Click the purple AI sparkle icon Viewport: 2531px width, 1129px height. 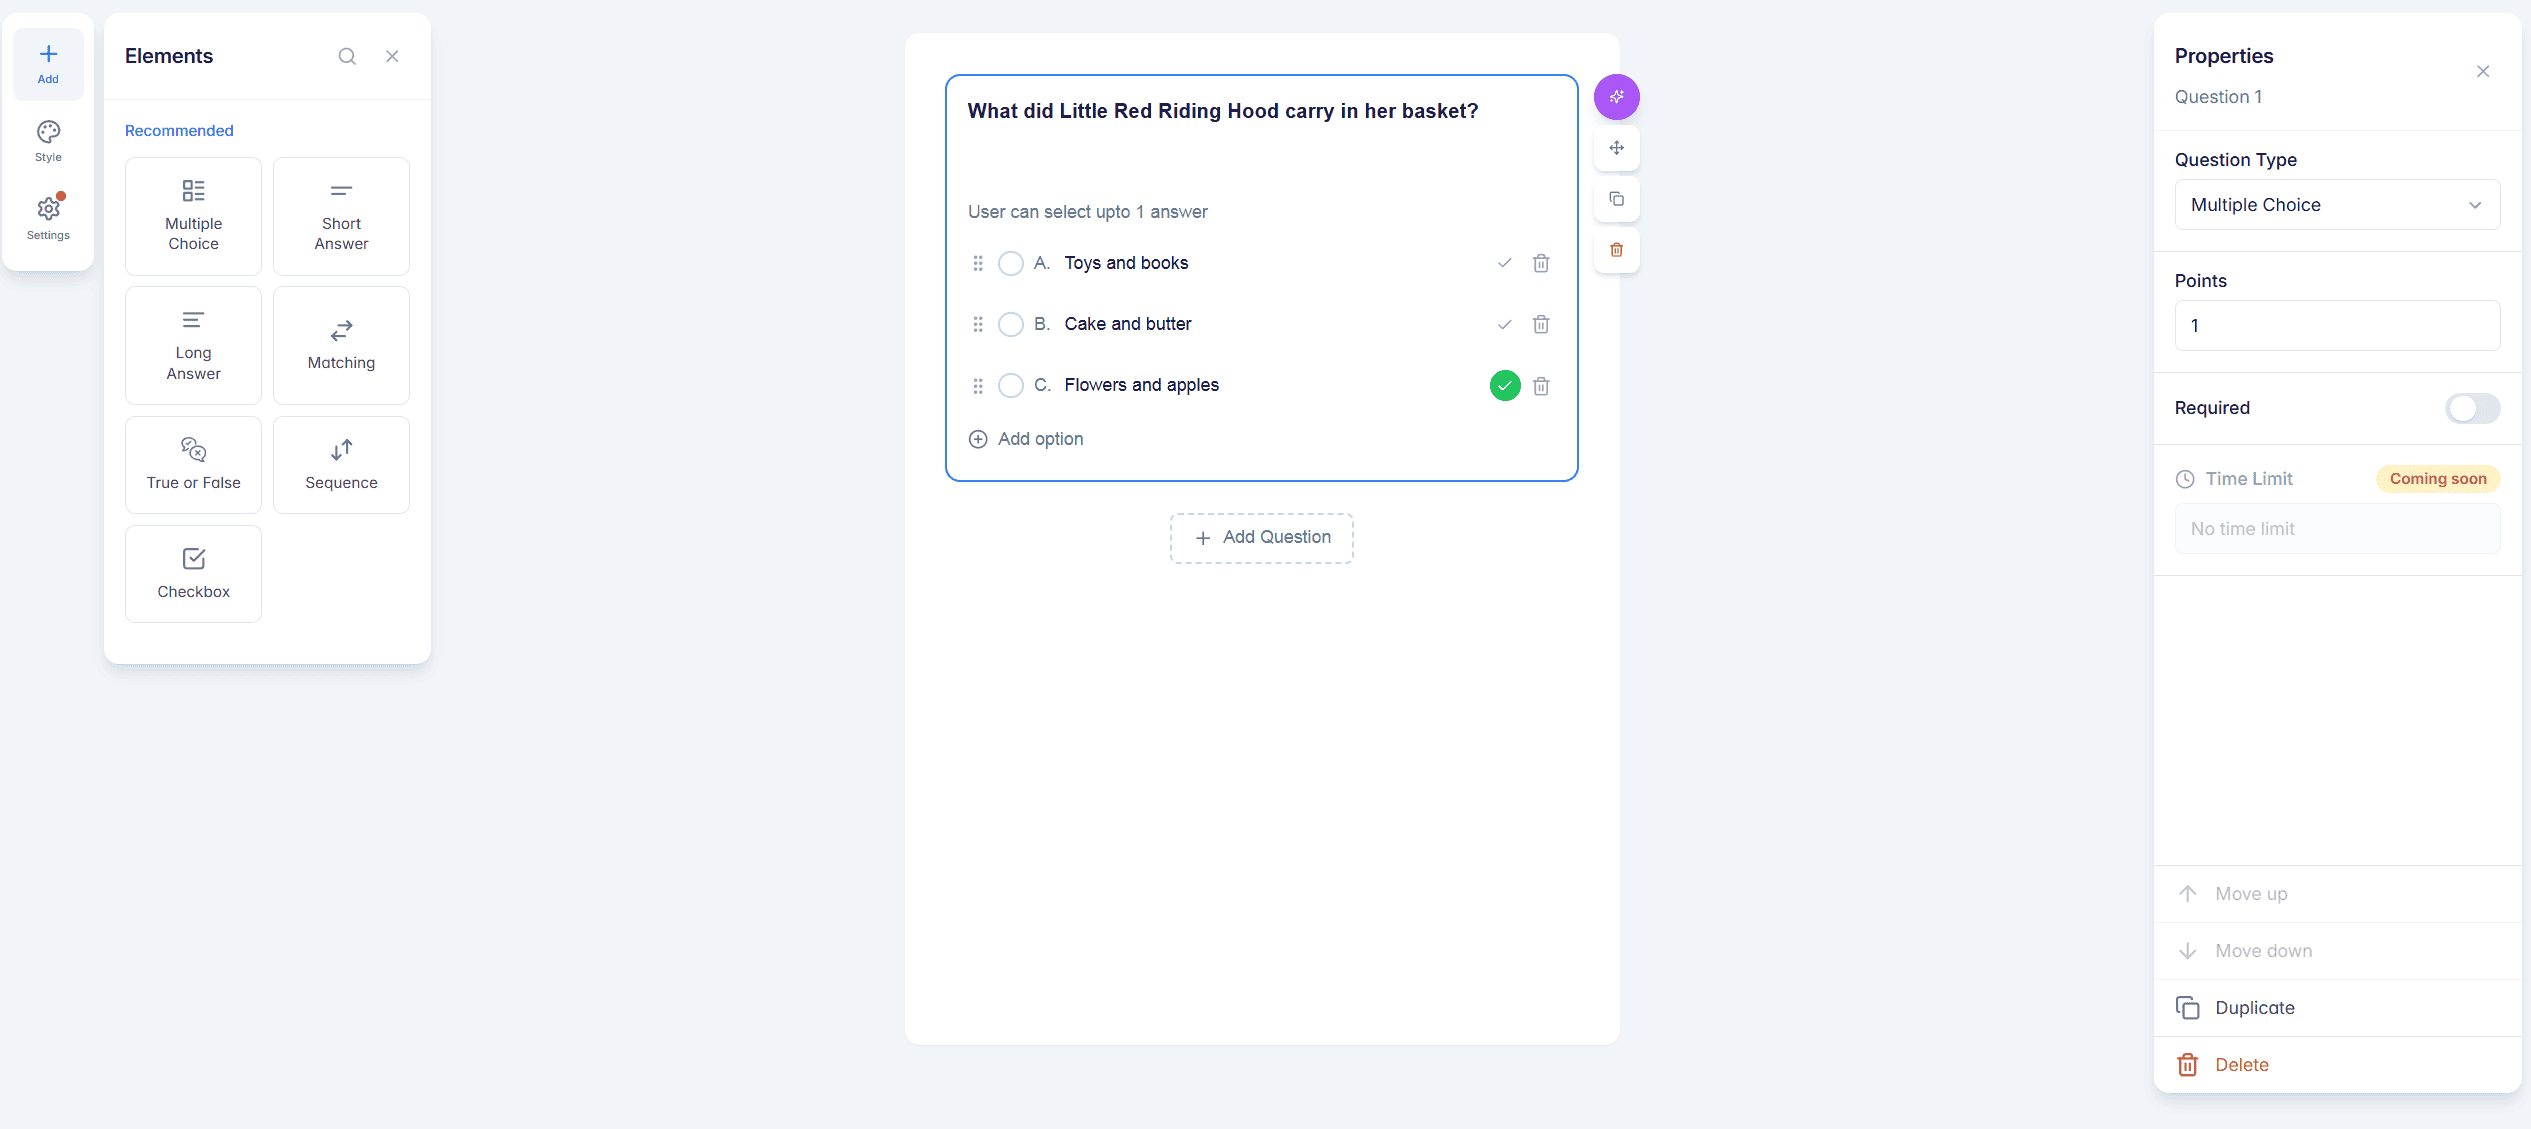1616,97
